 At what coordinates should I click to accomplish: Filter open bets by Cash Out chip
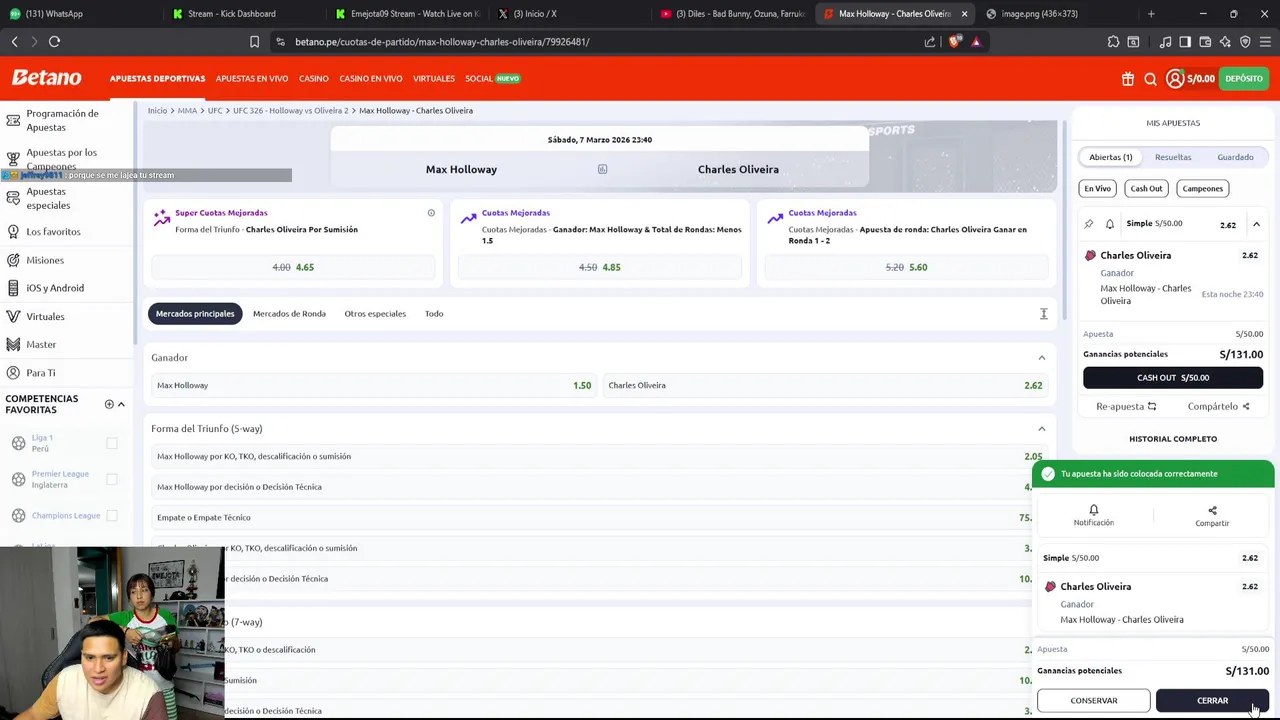[x=1146, y=188]
